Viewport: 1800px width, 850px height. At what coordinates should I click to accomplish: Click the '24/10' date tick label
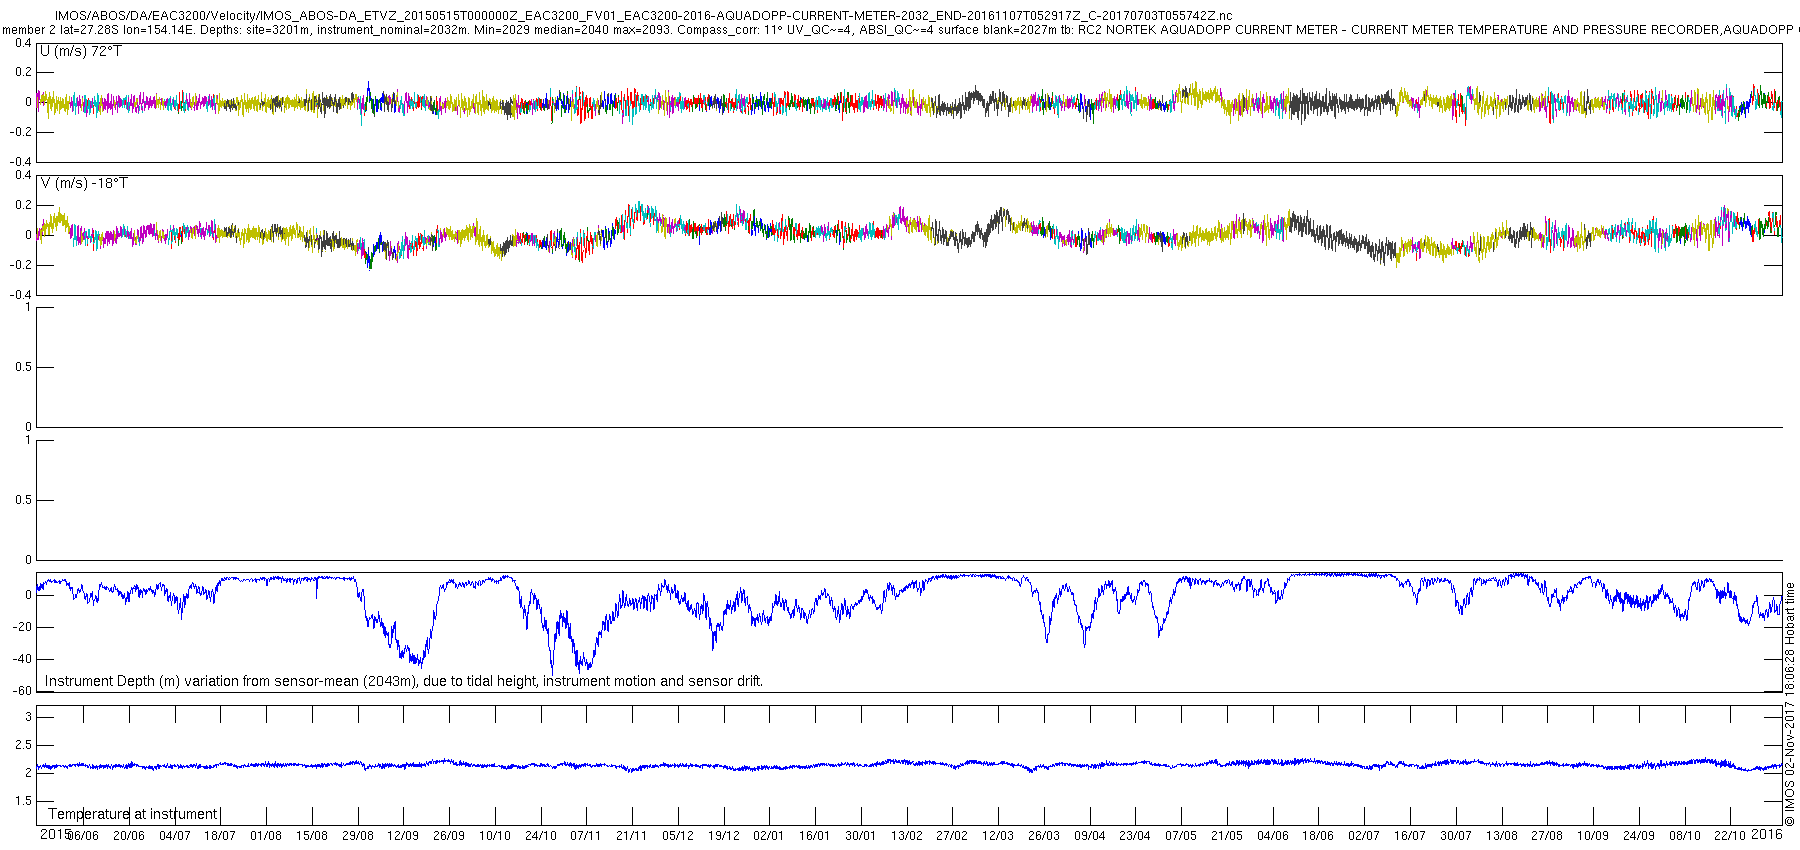[x=541, y=836]
